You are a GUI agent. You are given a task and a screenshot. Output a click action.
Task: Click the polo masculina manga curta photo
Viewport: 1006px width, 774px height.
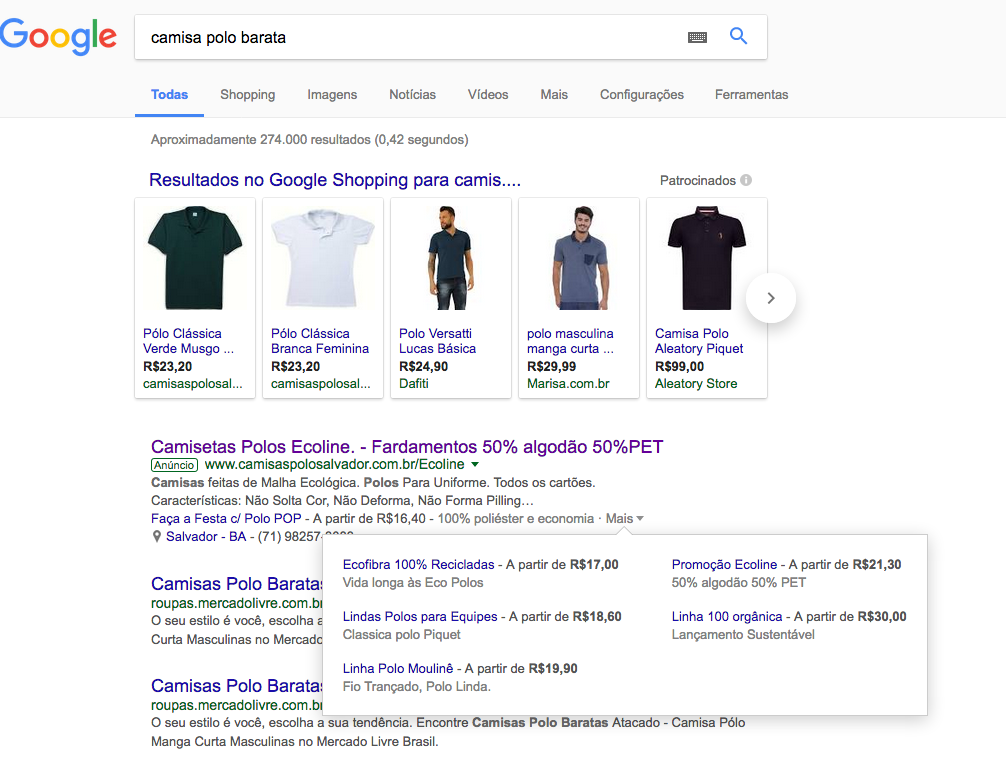[579, 258]
